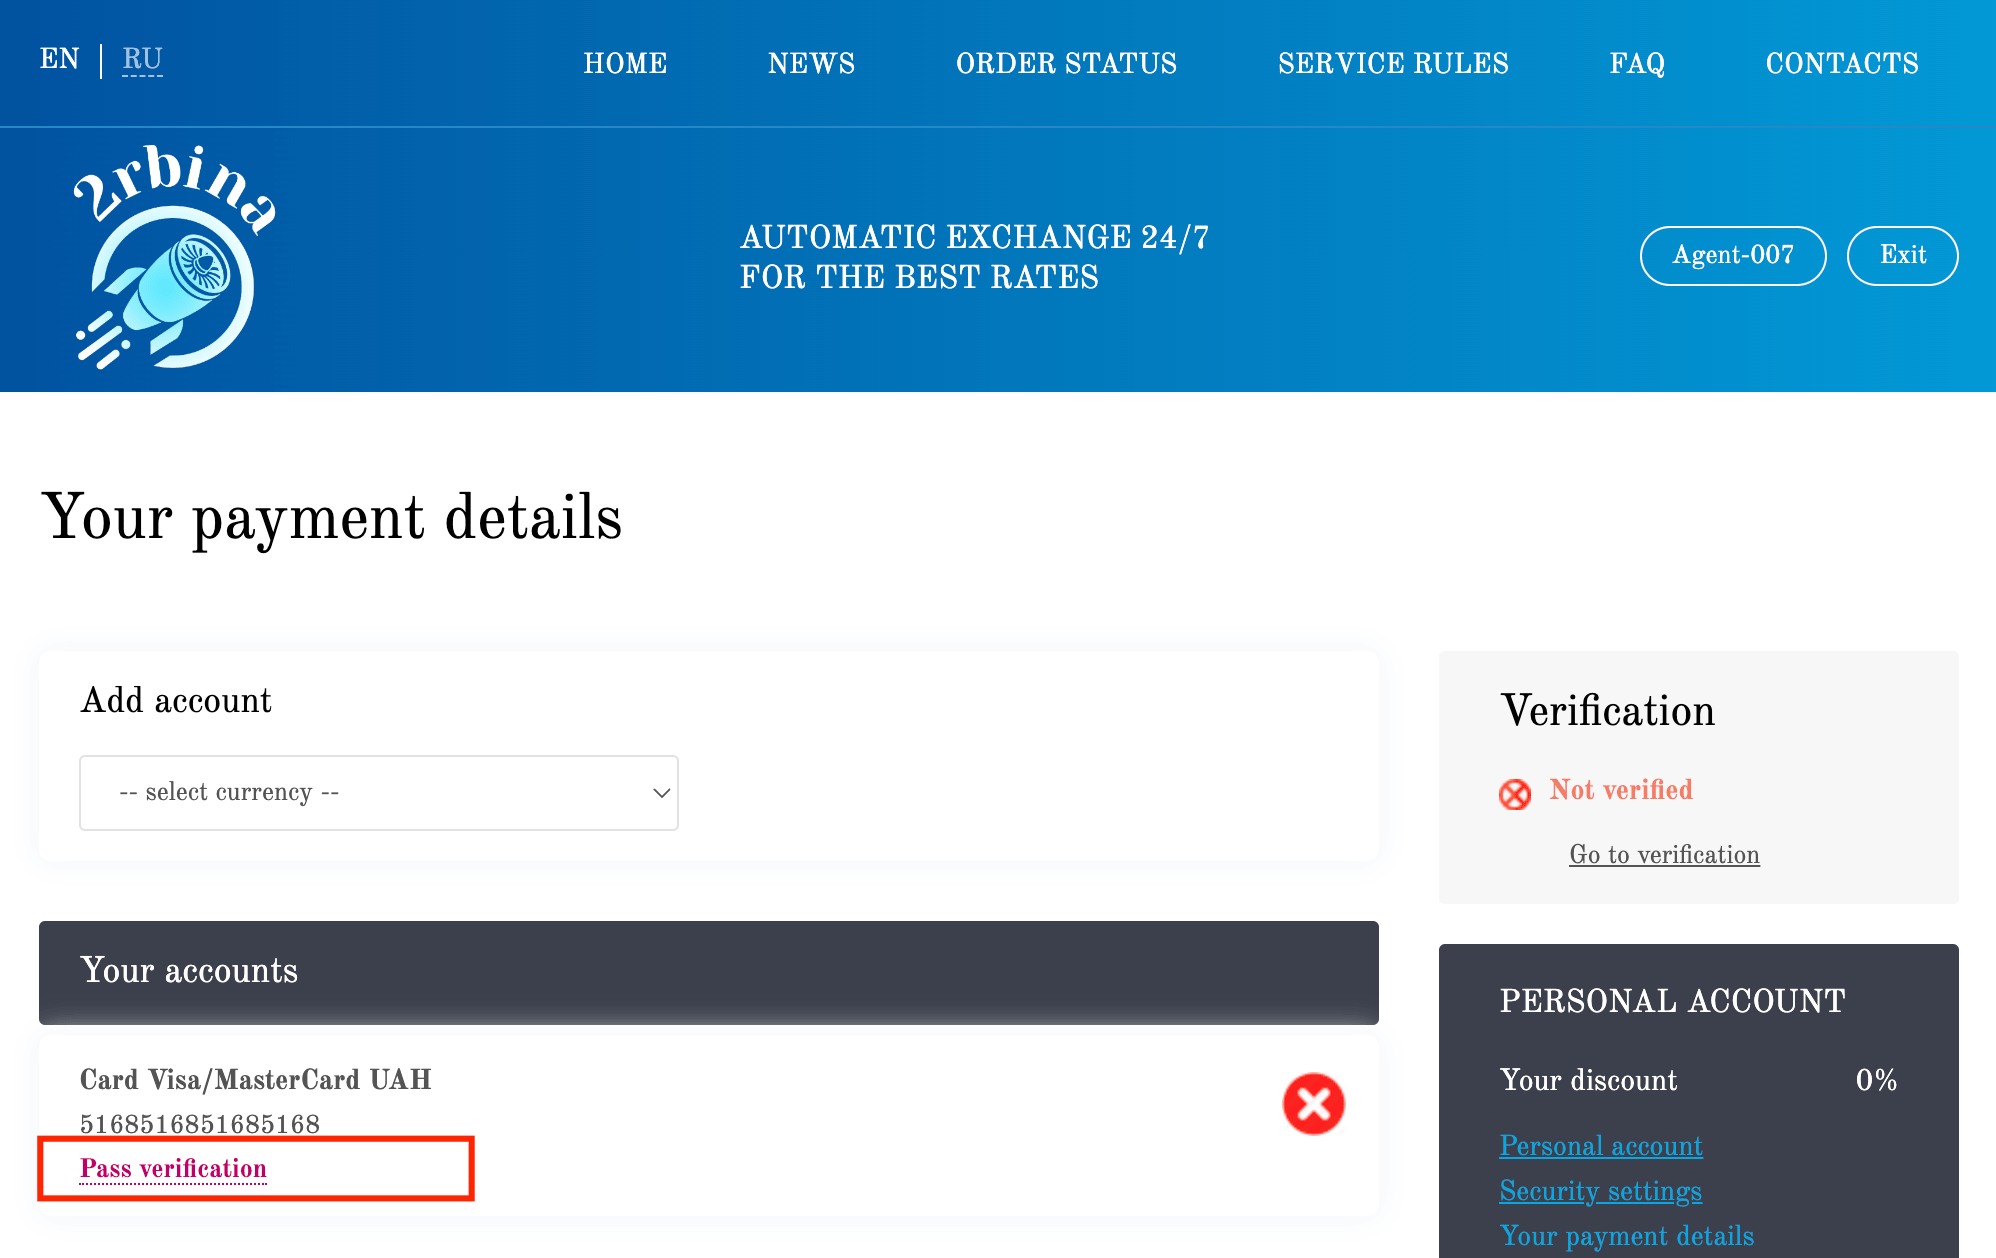Image resolution: width=1996 pixels, height=1258 pixels.
Task: Delete the Visa/MasterCard UAH account
Action: click(1313, 1104)
